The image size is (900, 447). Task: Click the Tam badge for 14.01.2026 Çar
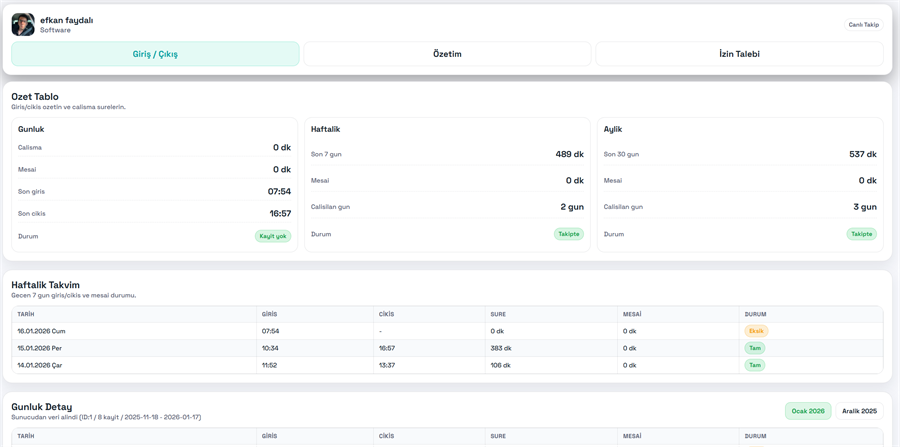[x=755, y=365]
